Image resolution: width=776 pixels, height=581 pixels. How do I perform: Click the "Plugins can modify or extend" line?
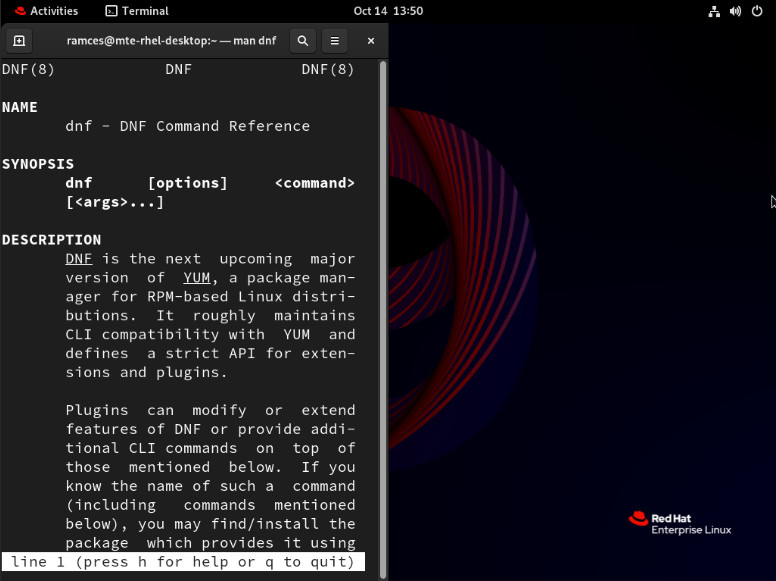210,410
